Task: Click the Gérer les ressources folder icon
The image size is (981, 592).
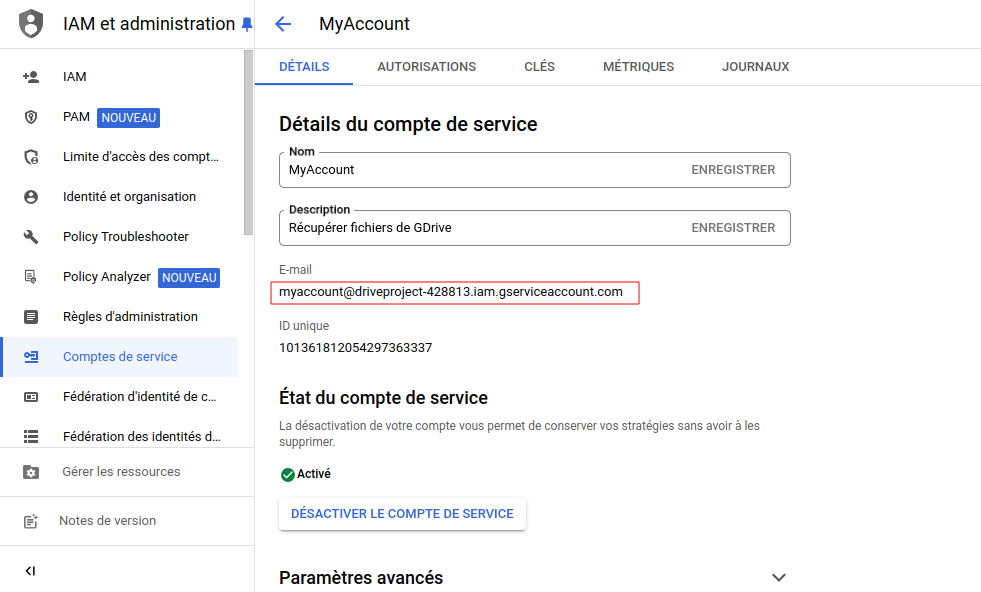Action: [x=31, y=472]
